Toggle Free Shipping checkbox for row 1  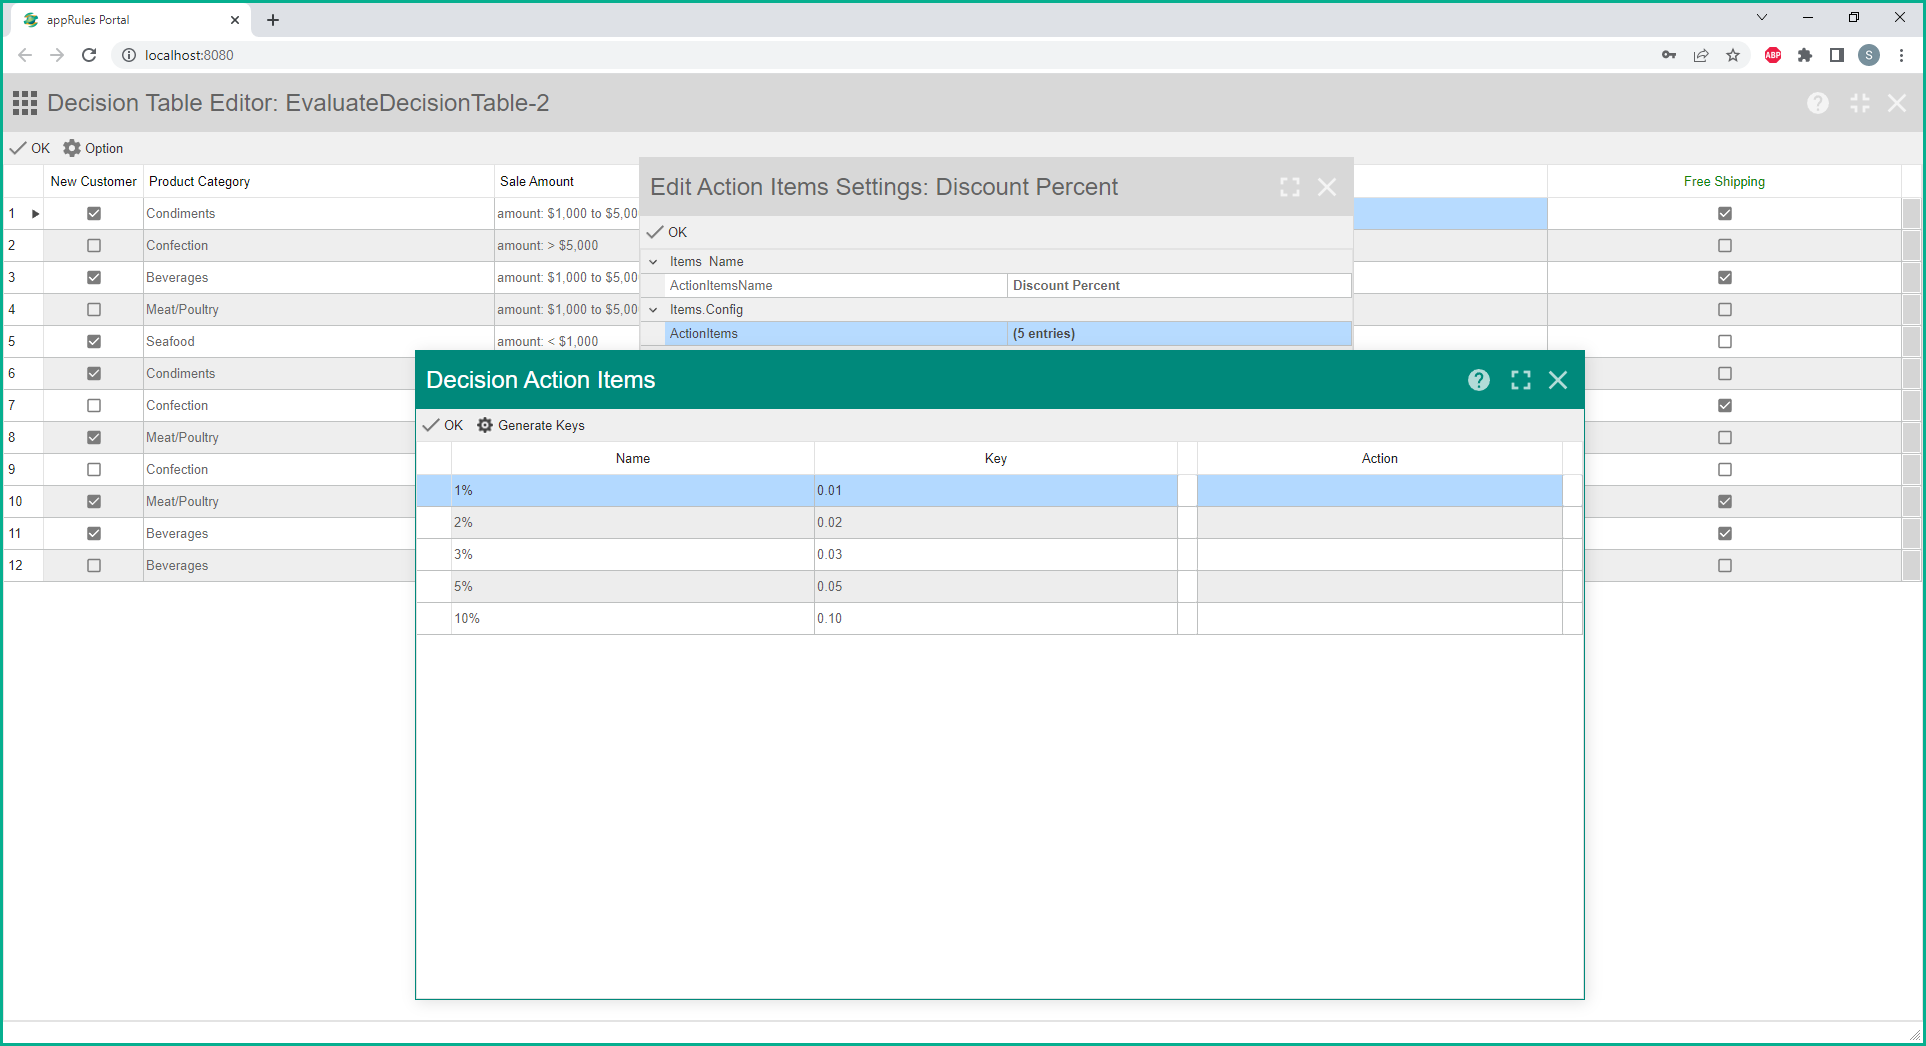(1725, 213)
